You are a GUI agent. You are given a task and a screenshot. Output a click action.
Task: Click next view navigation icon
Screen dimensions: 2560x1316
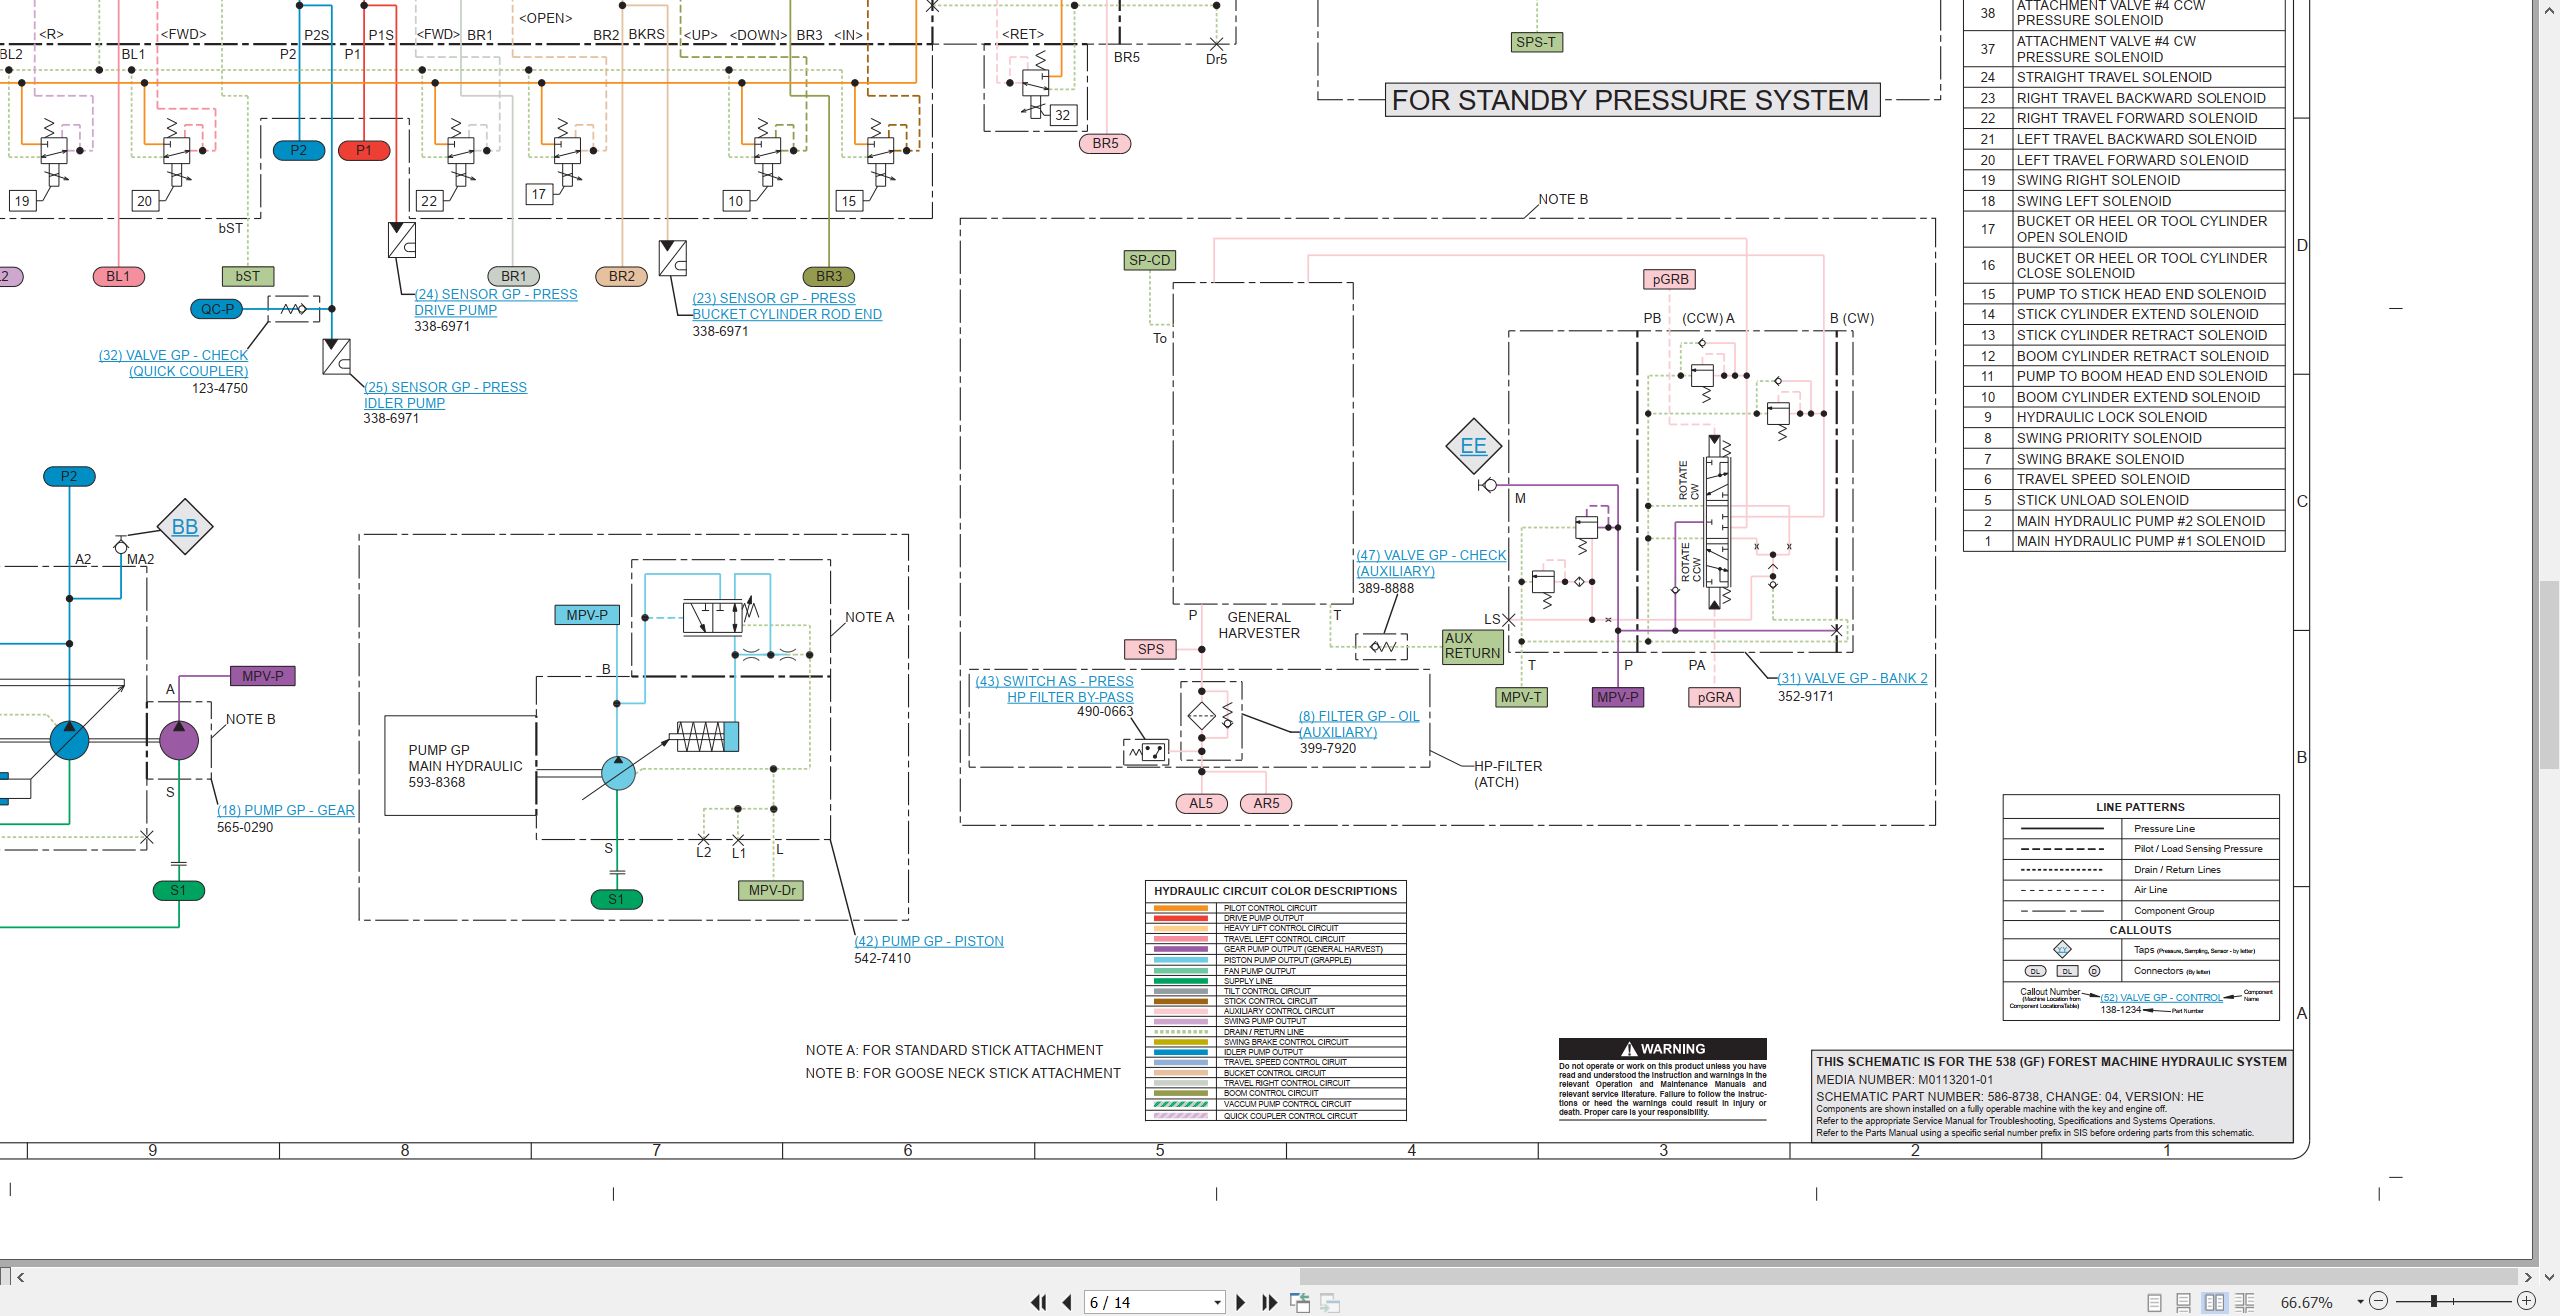pos(1330,1302)
